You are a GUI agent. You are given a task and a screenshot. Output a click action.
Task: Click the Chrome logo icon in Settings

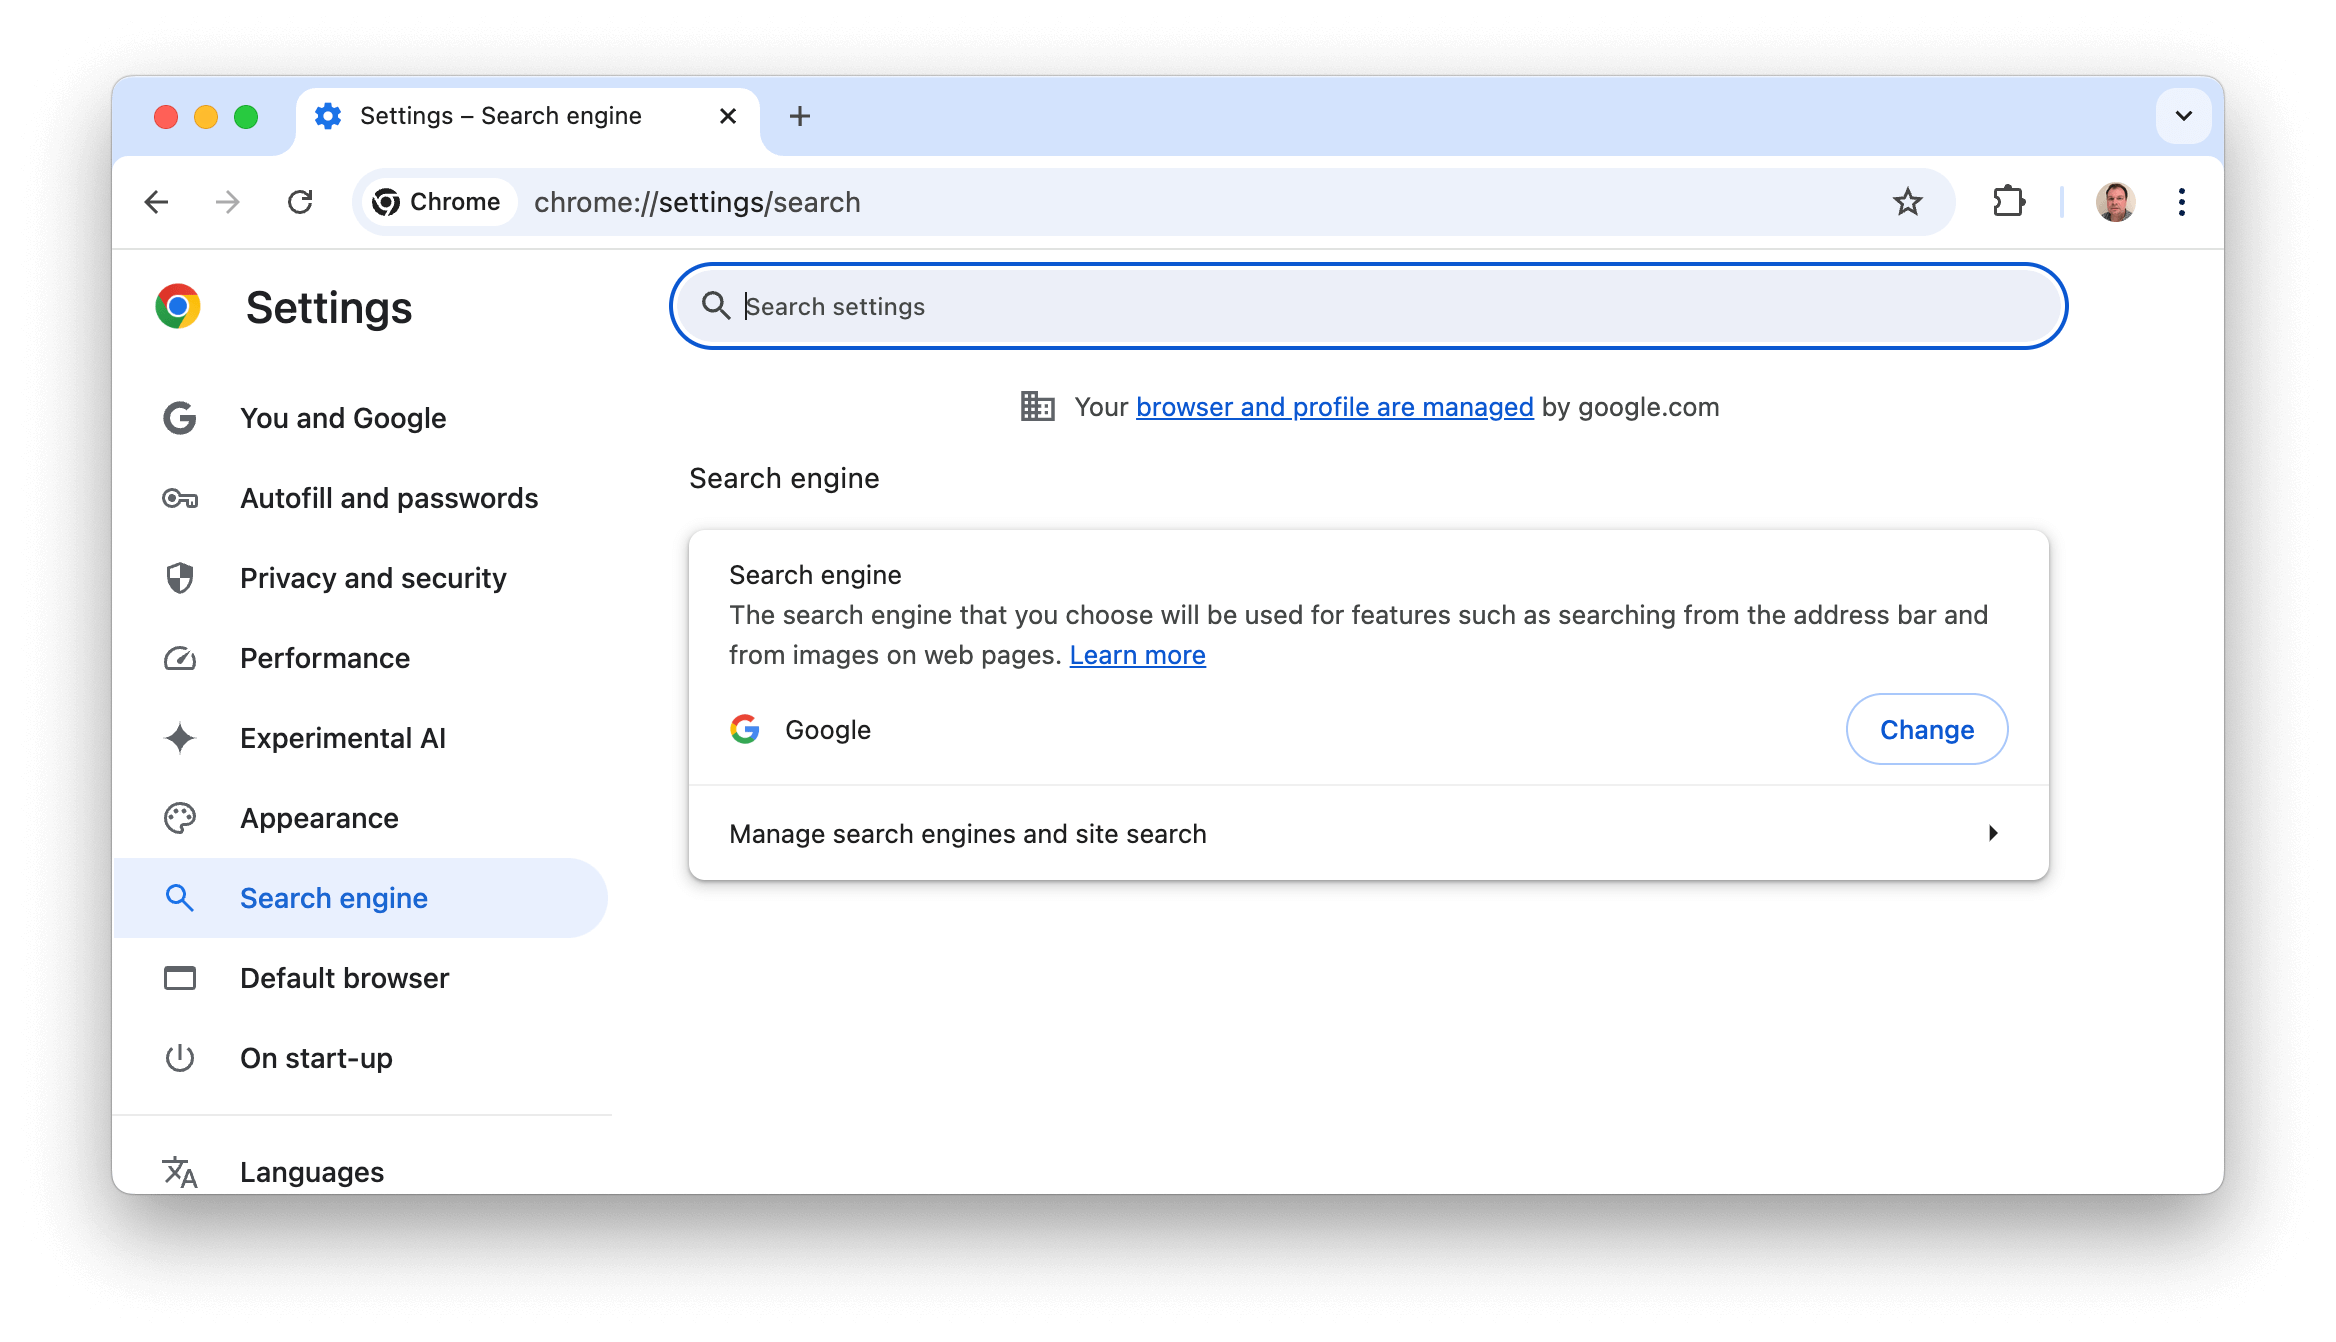tap(176, 308)
